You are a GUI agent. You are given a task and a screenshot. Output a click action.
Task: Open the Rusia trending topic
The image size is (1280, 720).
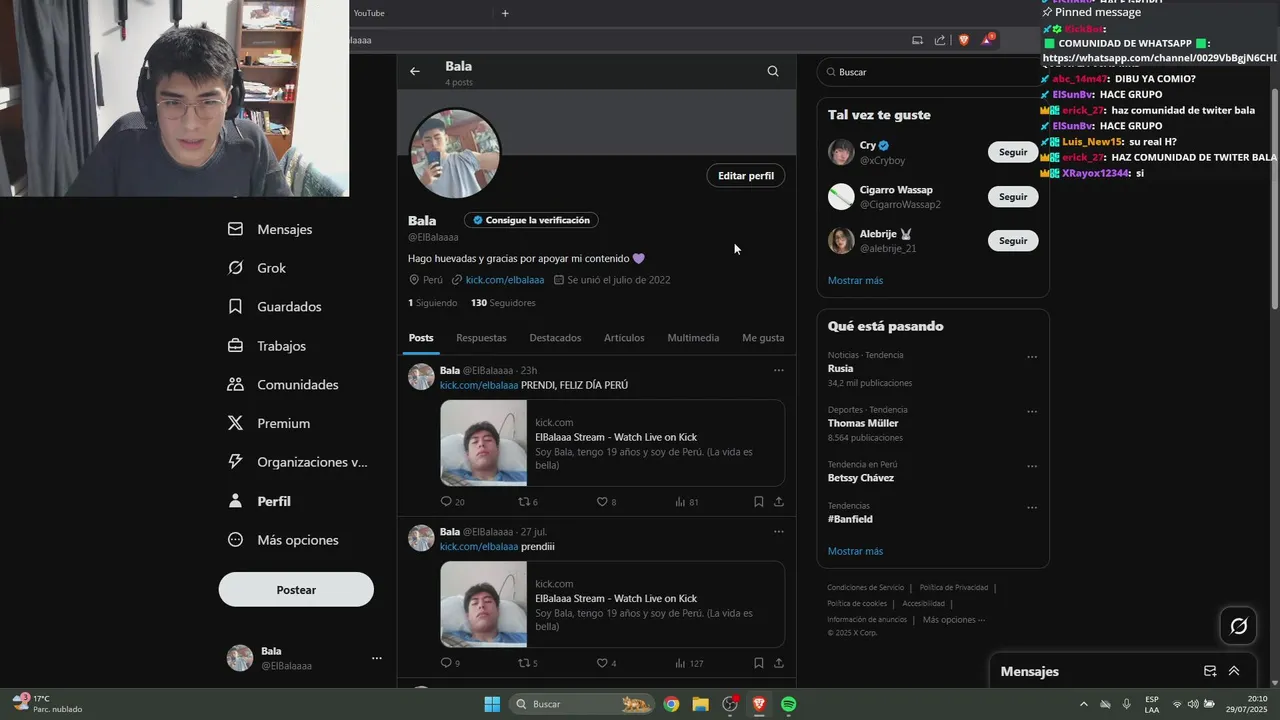[x=840, y=368]
